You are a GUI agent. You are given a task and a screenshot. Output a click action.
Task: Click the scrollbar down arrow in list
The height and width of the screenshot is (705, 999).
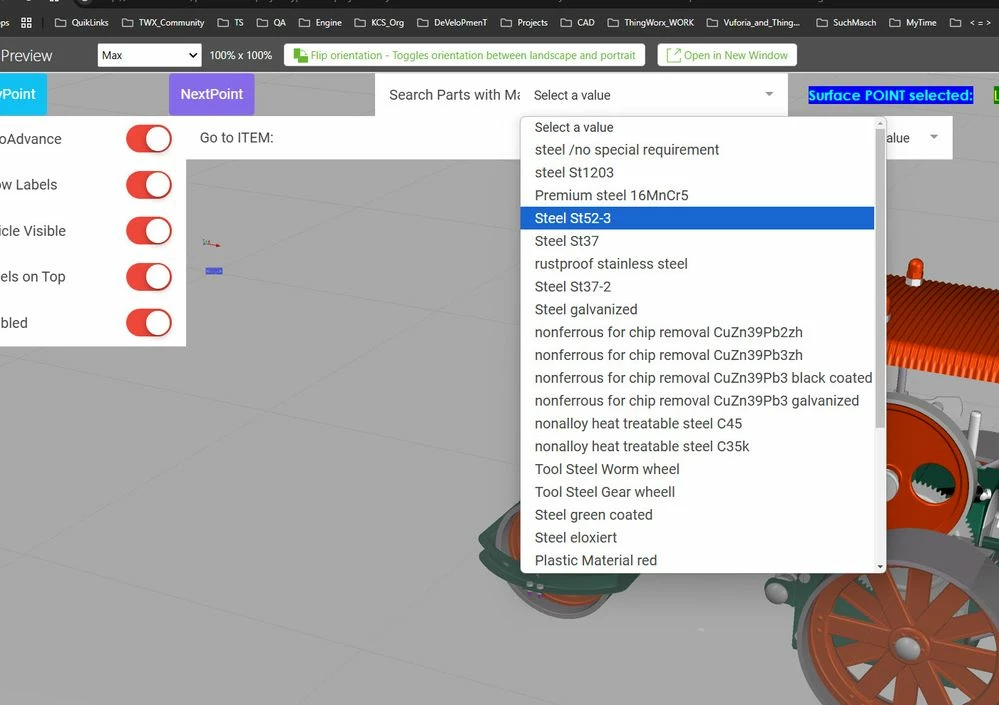coord(880,567)
